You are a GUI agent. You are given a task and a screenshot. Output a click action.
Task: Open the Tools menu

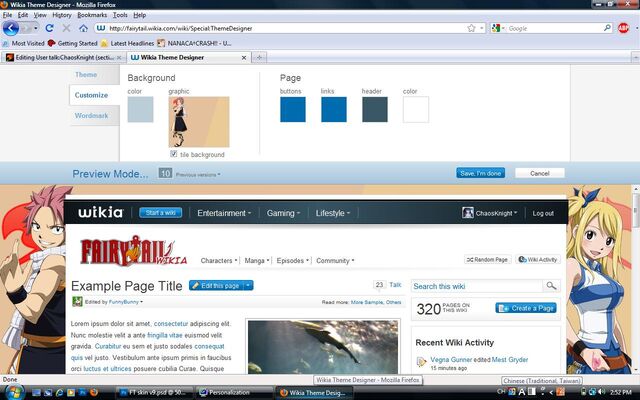tap(120, 15)
